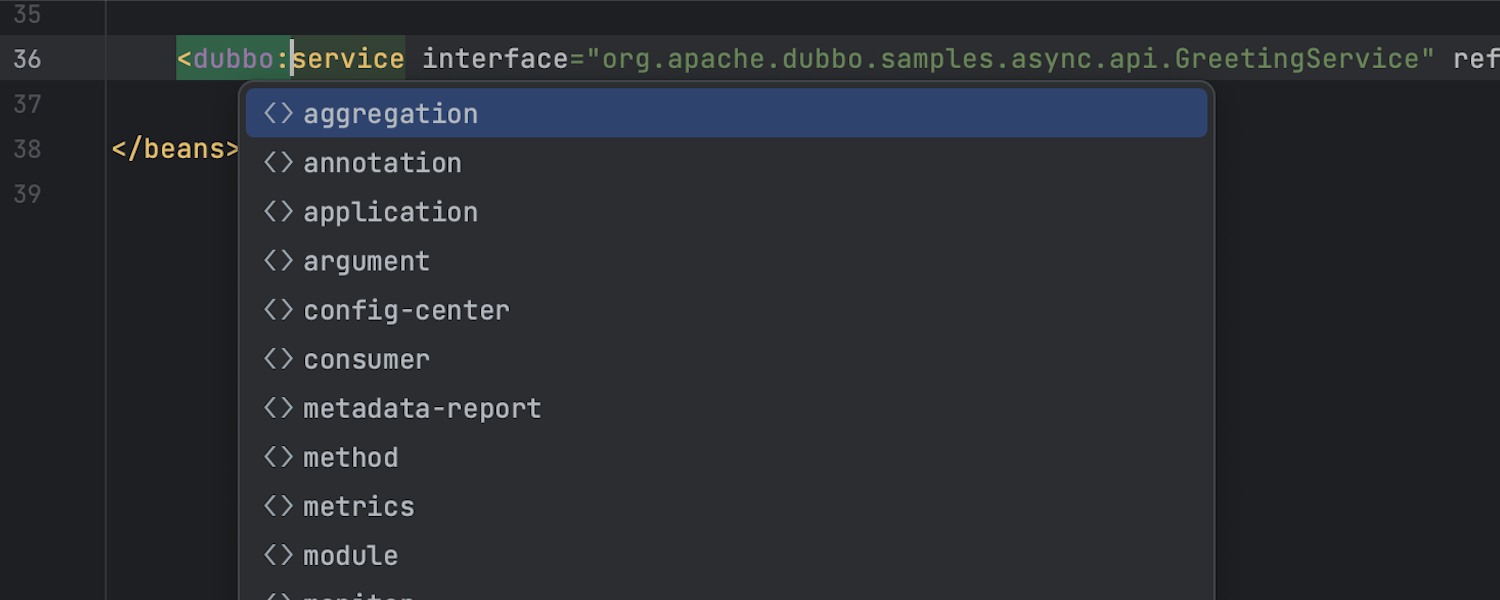Viewport: 1500px width, 600px height.
Task: Select the aggregation completion suggestion
Action: pyautogui.click(x=390, y=114)
